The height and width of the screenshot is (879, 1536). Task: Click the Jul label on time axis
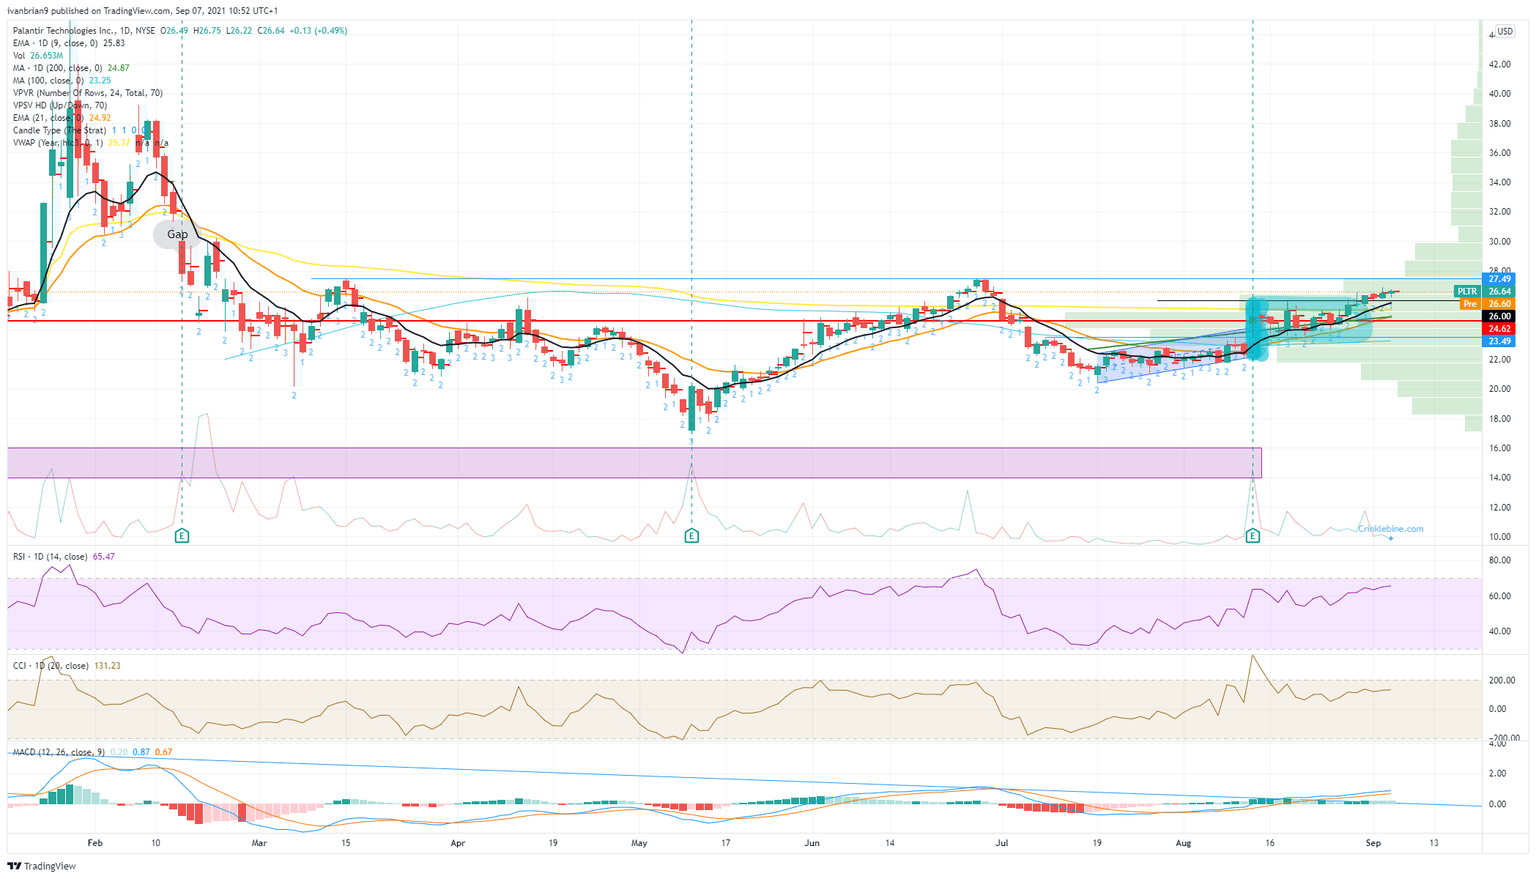(1001, 843)
